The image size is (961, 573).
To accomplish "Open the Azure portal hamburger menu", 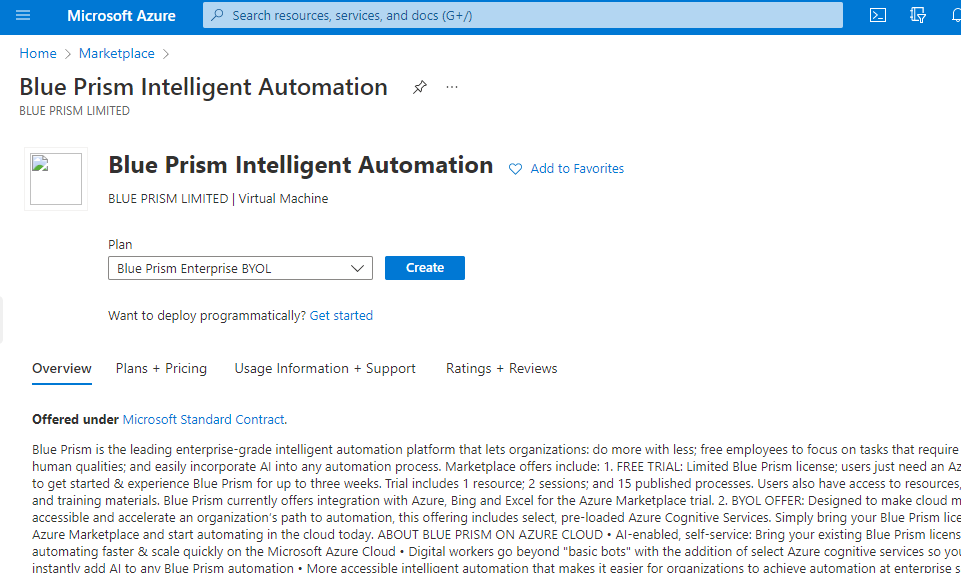I will point(24,16).
